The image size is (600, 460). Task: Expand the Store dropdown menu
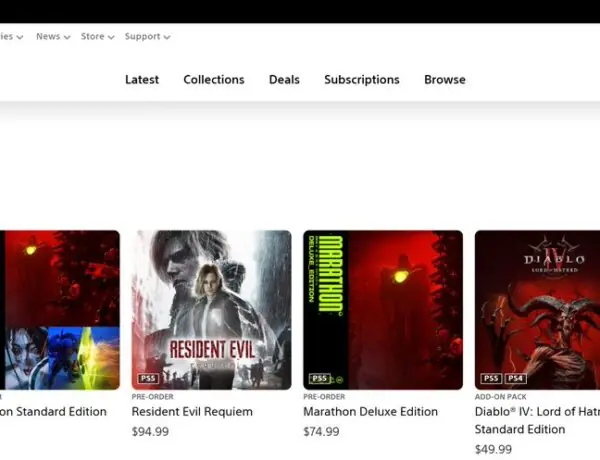98,36
